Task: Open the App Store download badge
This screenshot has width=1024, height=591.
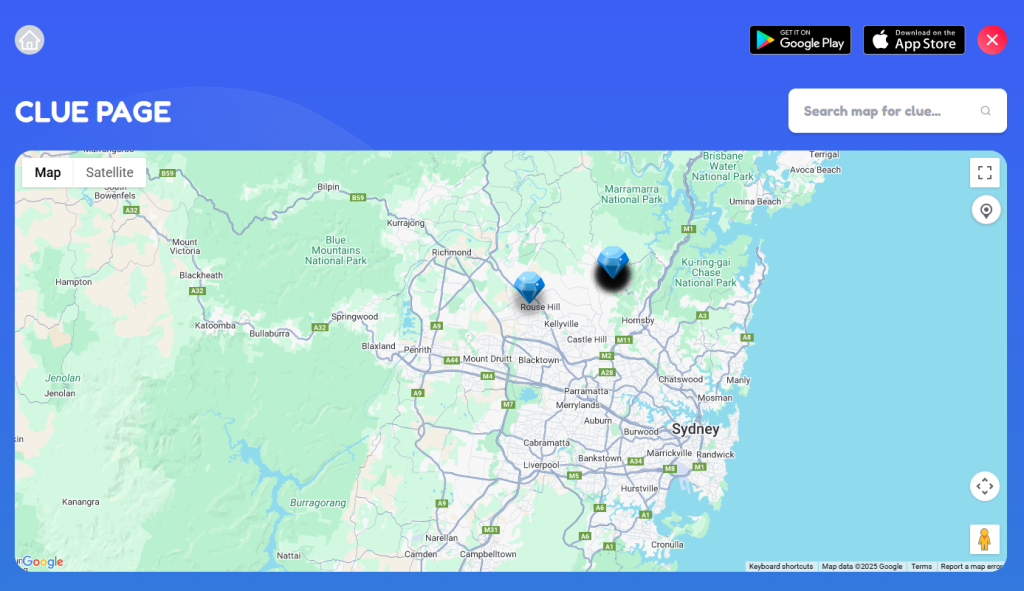Action: point(914,40)
